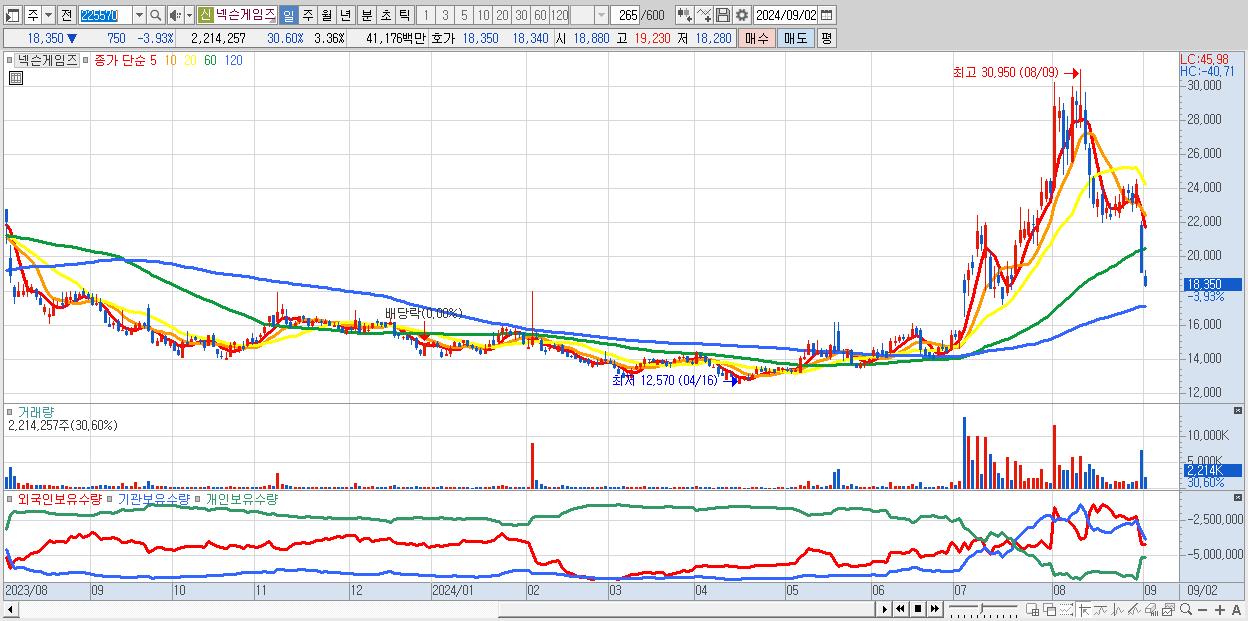Switch to the tick 틱 chart period
The height and width of the screenshot is (621, 1248).
[404, 15]
